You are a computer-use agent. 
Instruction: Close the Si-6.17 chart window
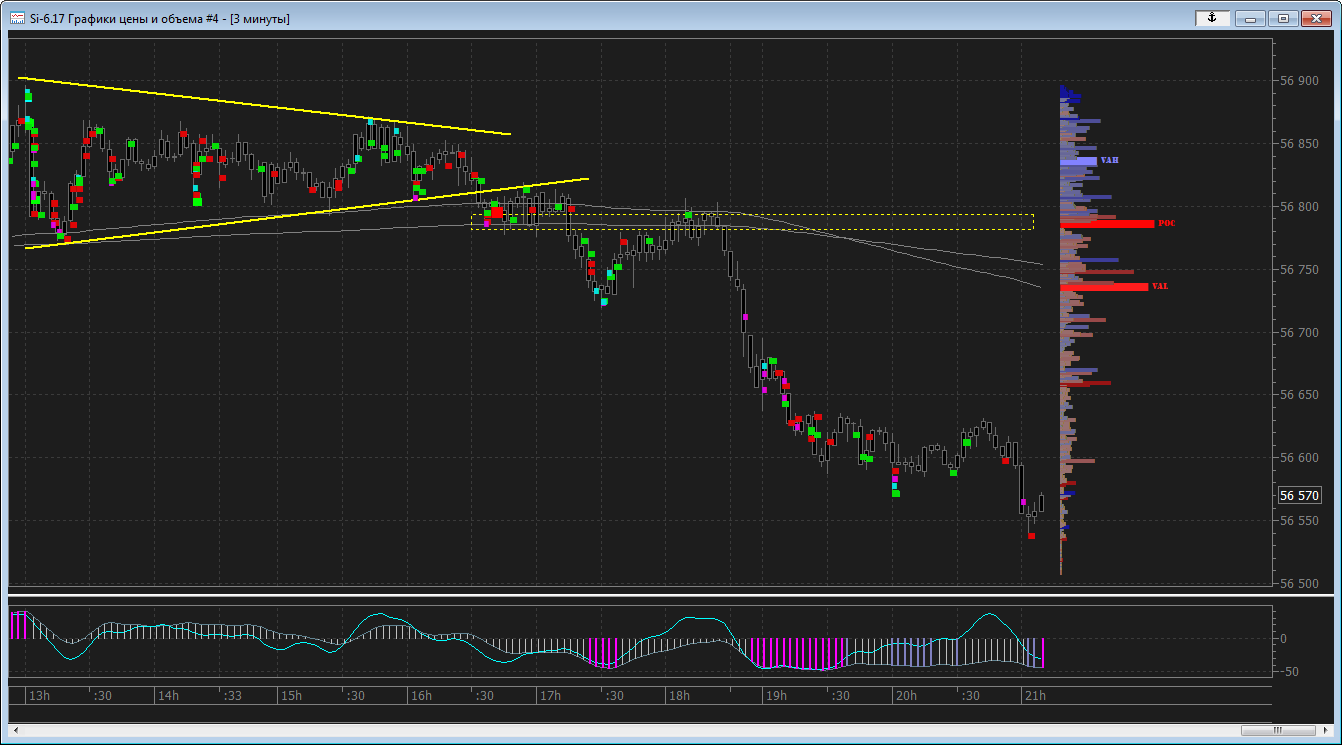(x=1316, y=18)
